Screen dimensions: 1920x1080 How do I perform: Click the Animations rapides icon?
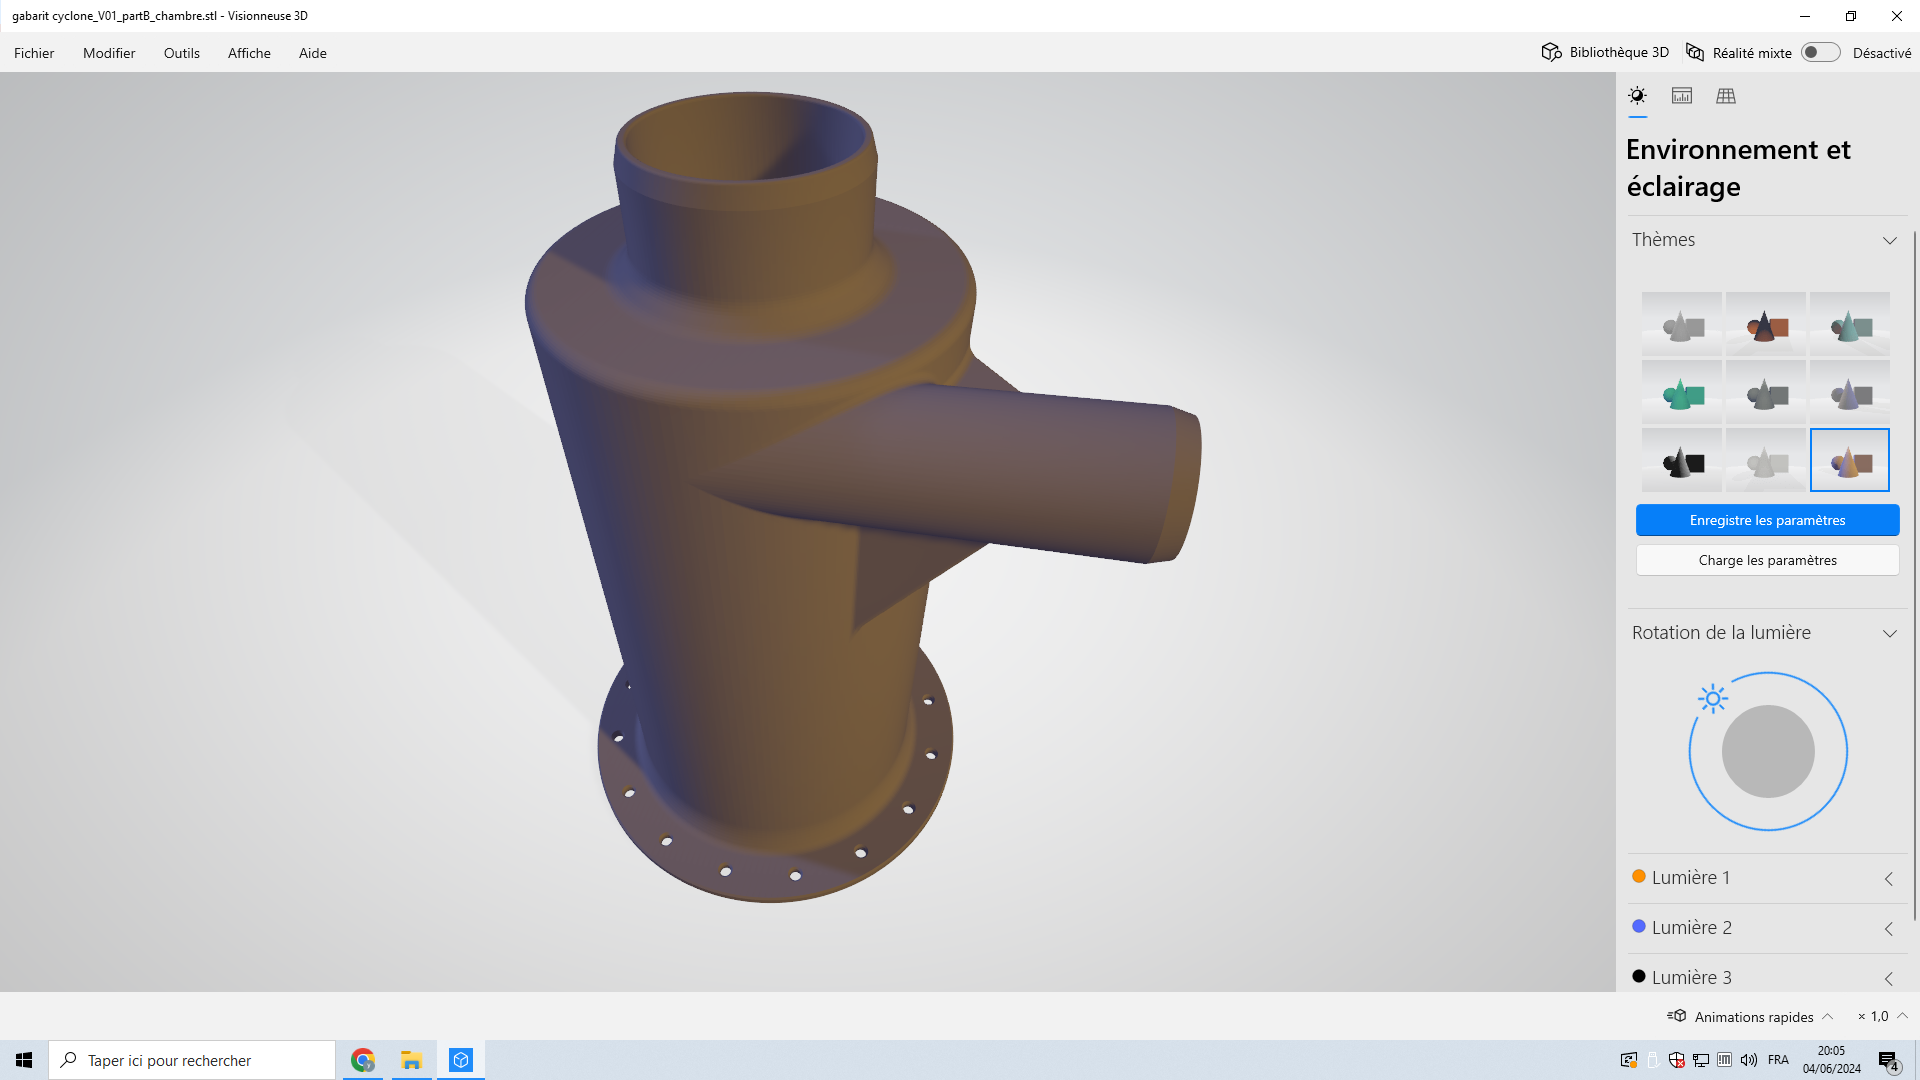[x=1677, y=1016]
